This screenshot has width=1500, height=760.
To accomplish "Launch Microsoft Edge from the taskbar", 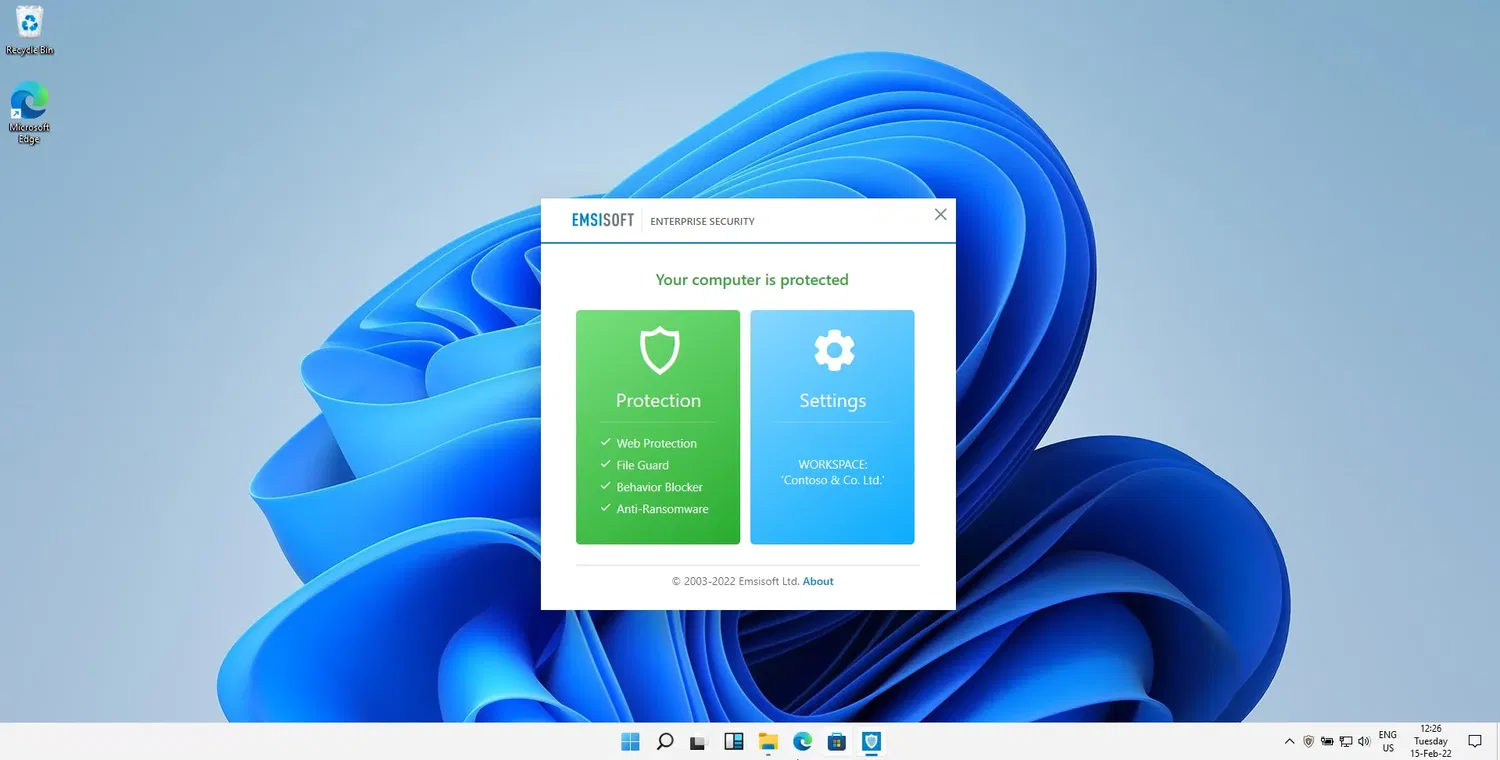I will tap(802, 742).
